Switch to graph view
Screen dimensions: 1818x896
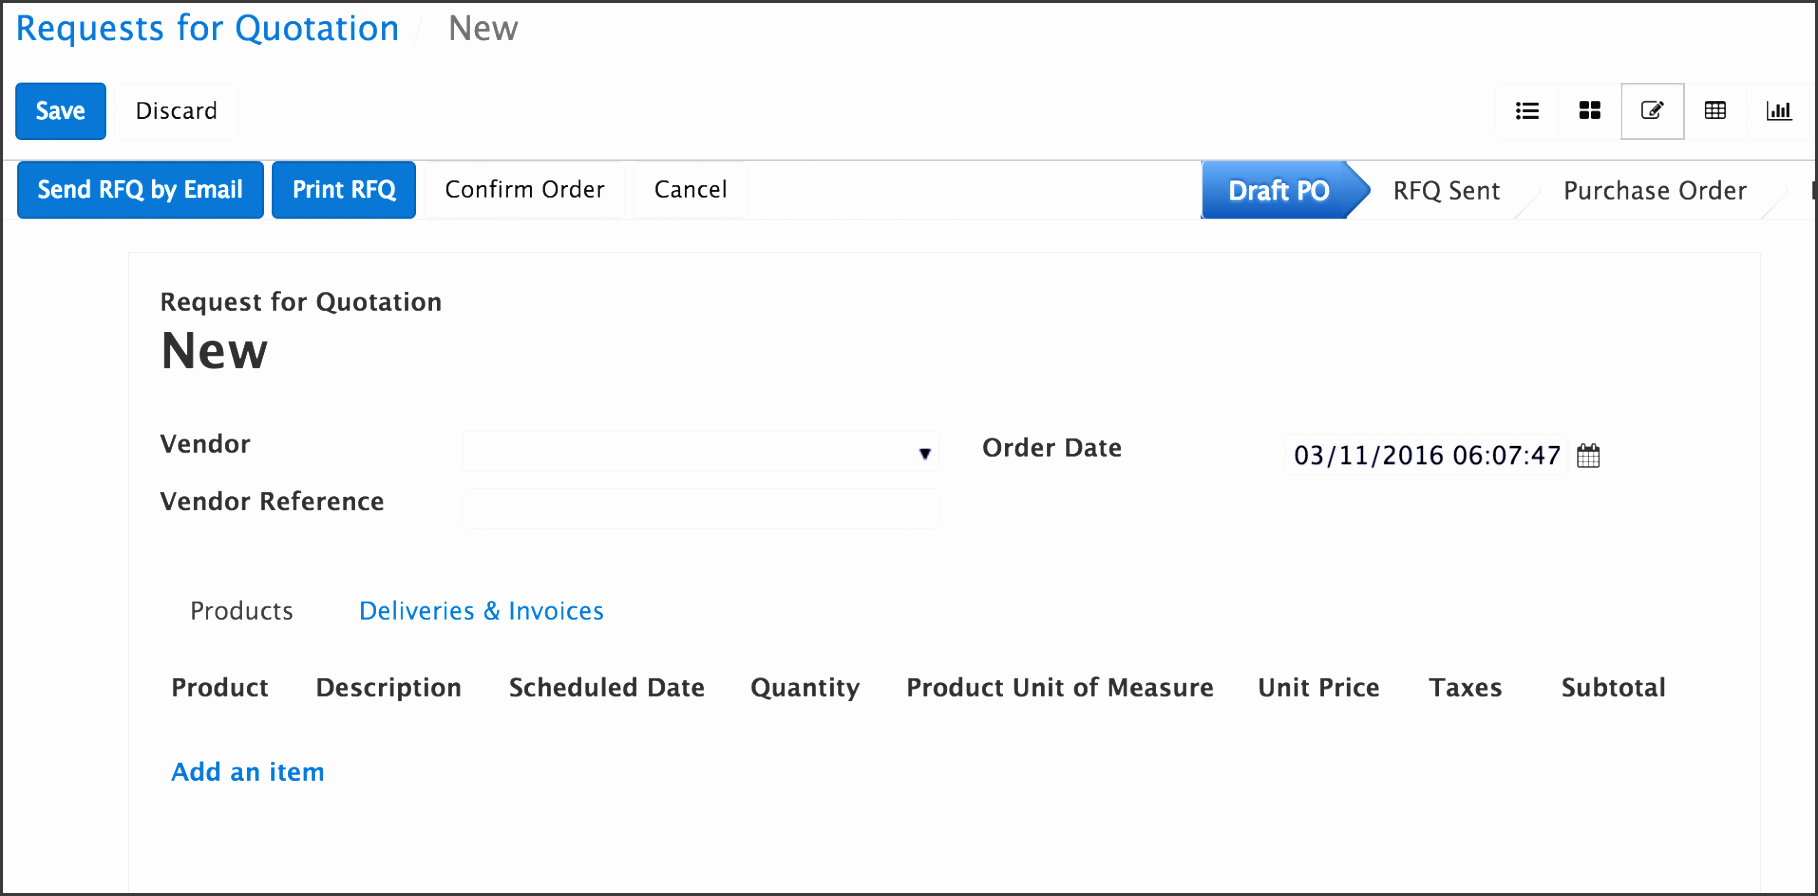pos(1779,111)
